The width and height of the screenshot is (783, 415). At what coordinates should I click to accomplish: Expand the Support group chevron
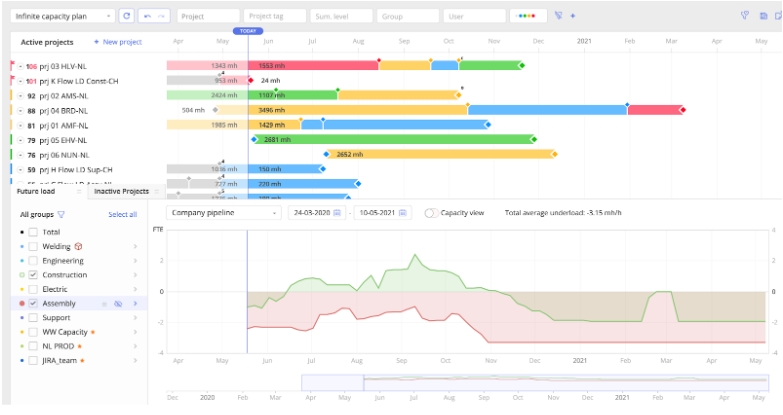click(x=135, y=317)
